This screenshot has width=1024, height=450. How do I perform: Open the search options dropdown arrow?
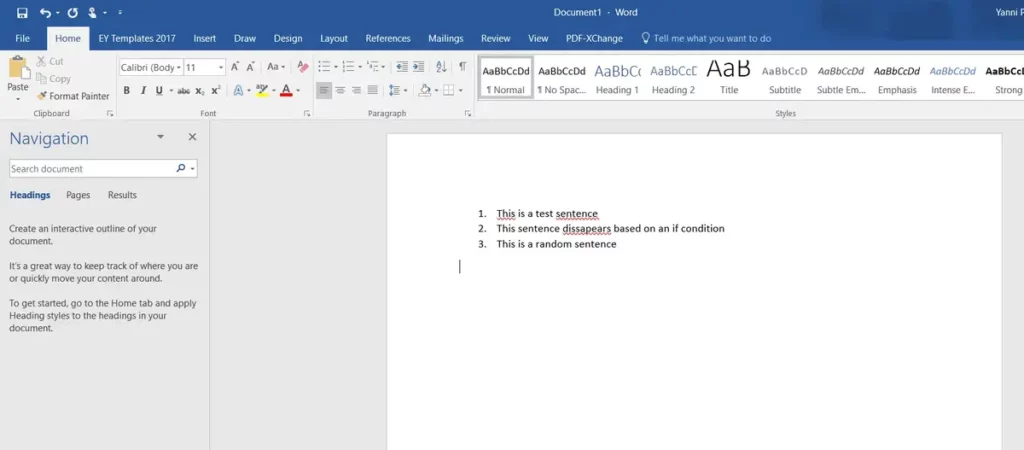click(x=193, y=169)
